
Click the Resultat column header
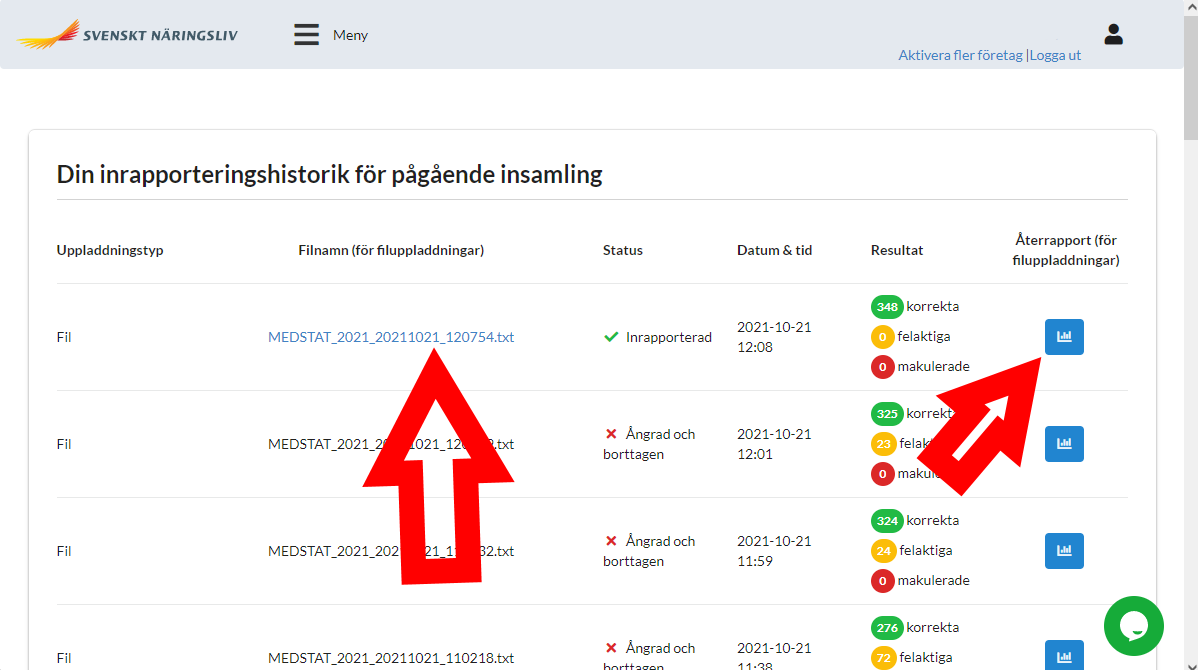(897, 250)
